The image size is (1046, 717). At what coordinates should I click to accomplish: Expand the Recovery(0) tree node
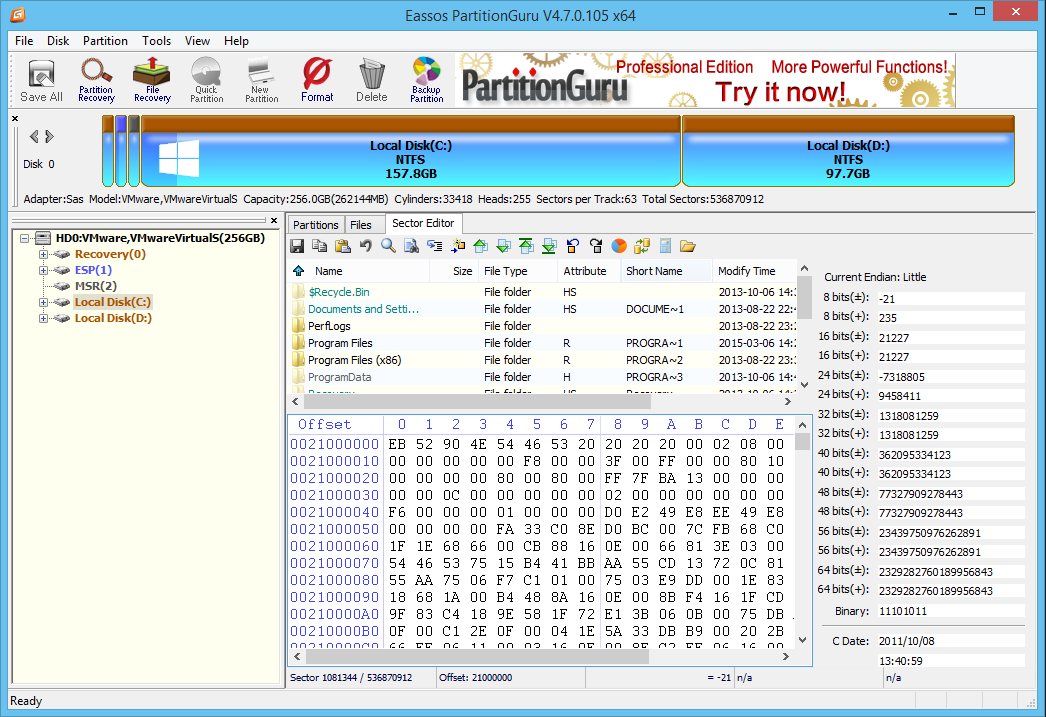pyautogui.click(x=44, y=254)
